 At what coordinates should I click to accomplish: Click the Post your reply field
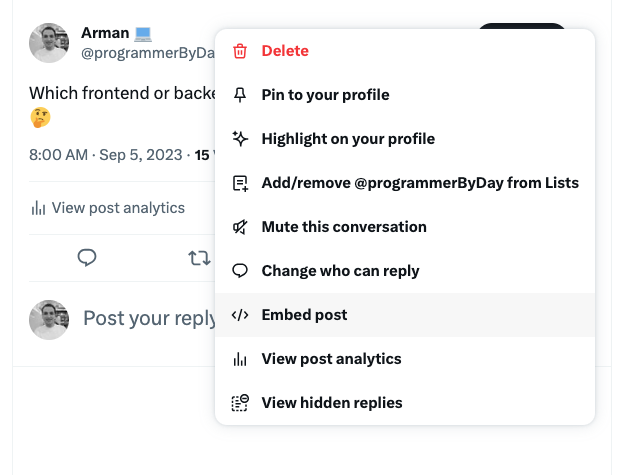[150, 318]
